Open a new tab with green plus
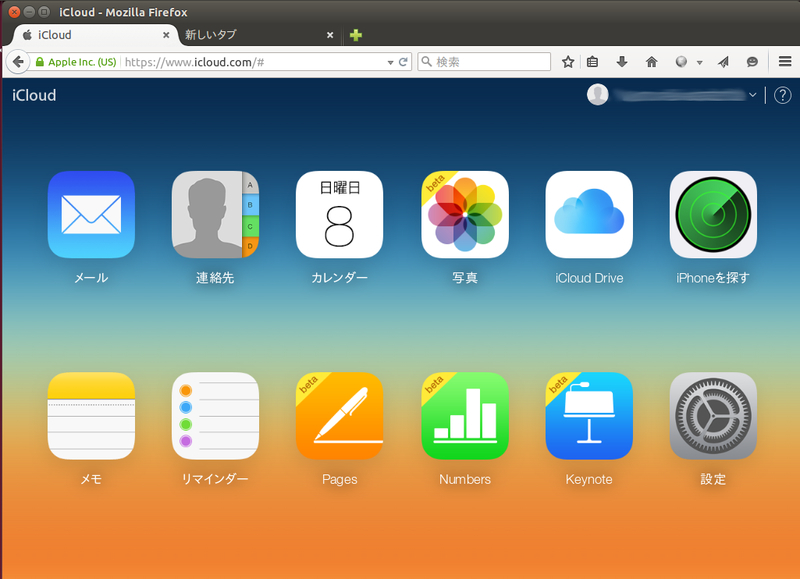800x579 pixels. point(356,35)
